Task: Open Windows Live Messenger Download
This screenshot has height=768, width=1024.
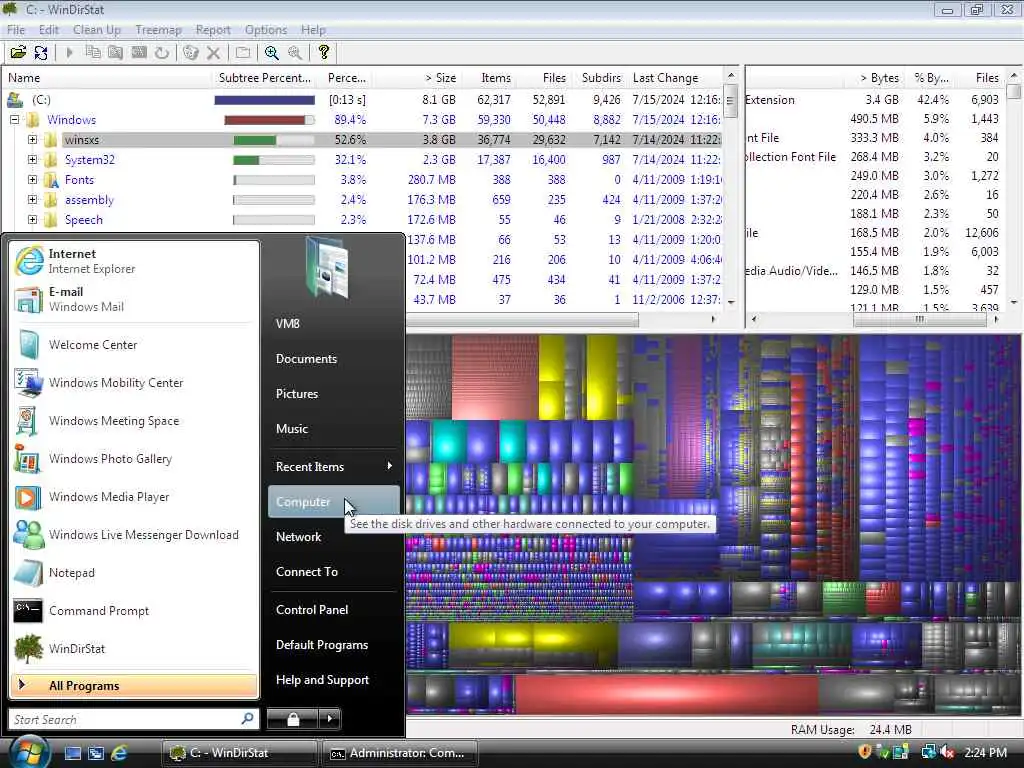Action: click(134, 535)
